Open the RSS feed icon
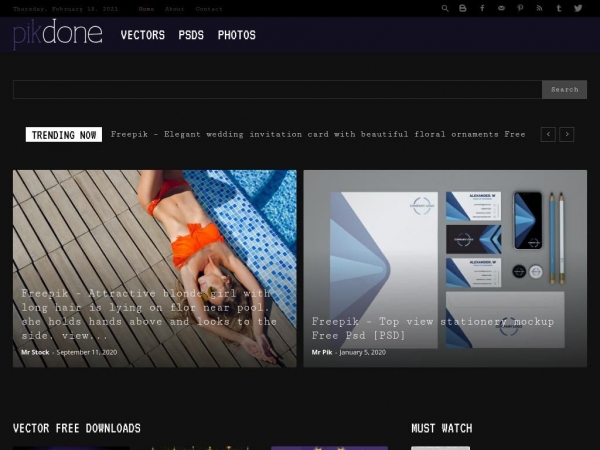The image size is (600, 450). (540, 8)
